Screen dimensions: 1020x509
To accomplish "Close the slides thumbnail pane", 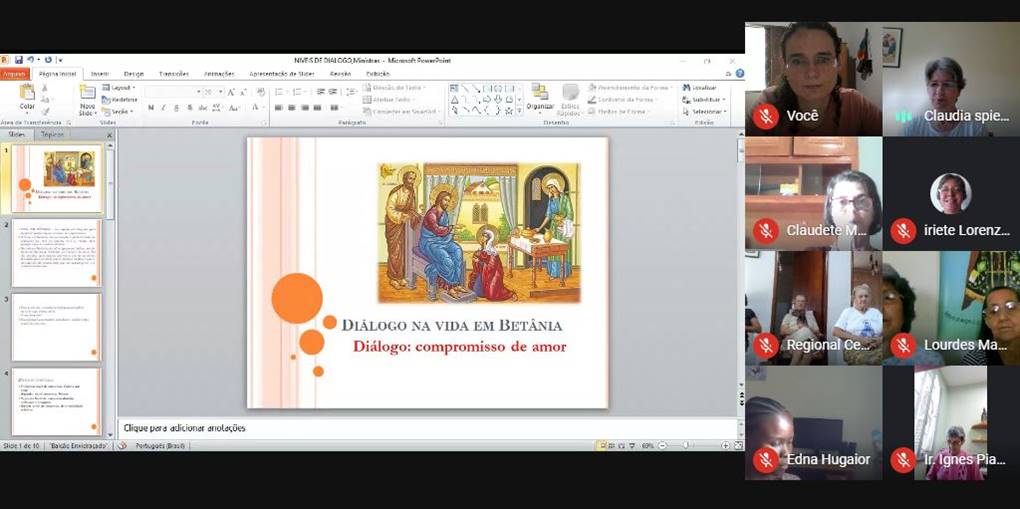I will pos(109,135).
